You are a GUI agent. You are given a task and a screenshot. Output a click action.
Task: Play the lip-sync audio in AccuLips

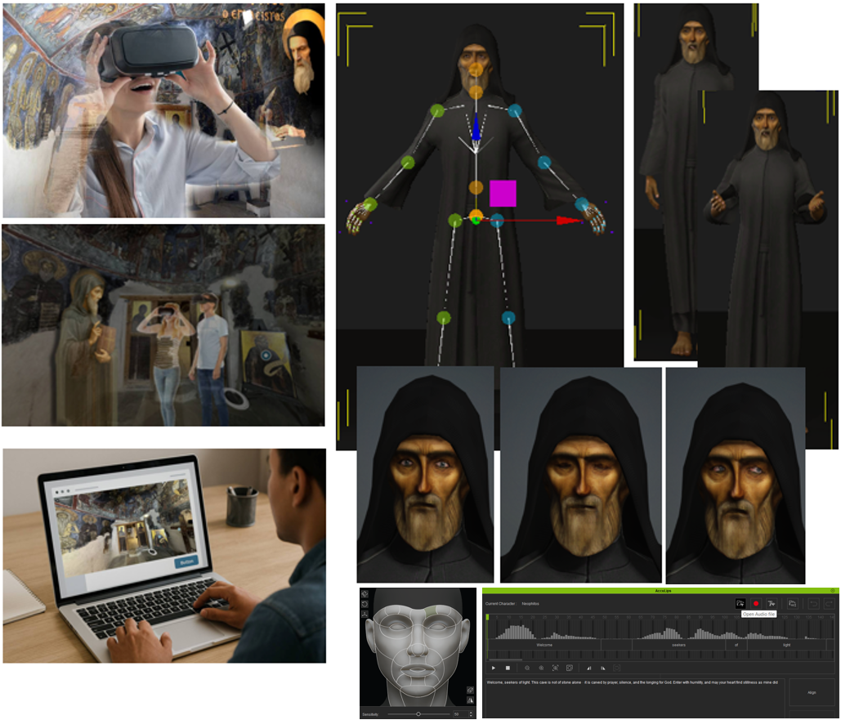coord(493,667)
